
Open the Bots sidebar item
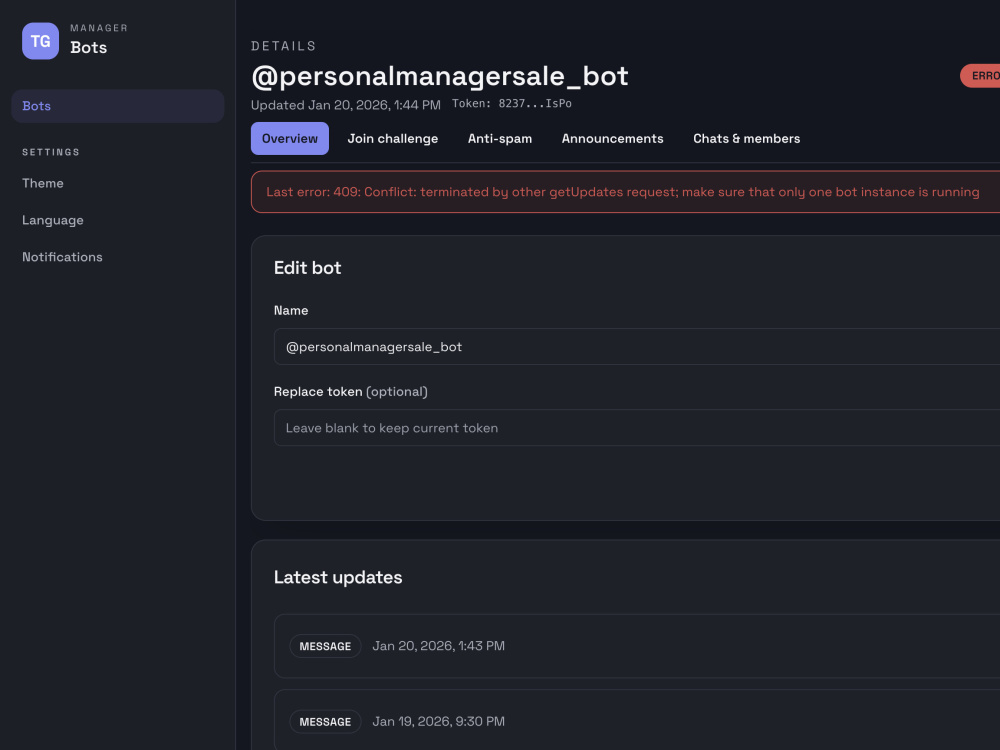click(118, 106)
